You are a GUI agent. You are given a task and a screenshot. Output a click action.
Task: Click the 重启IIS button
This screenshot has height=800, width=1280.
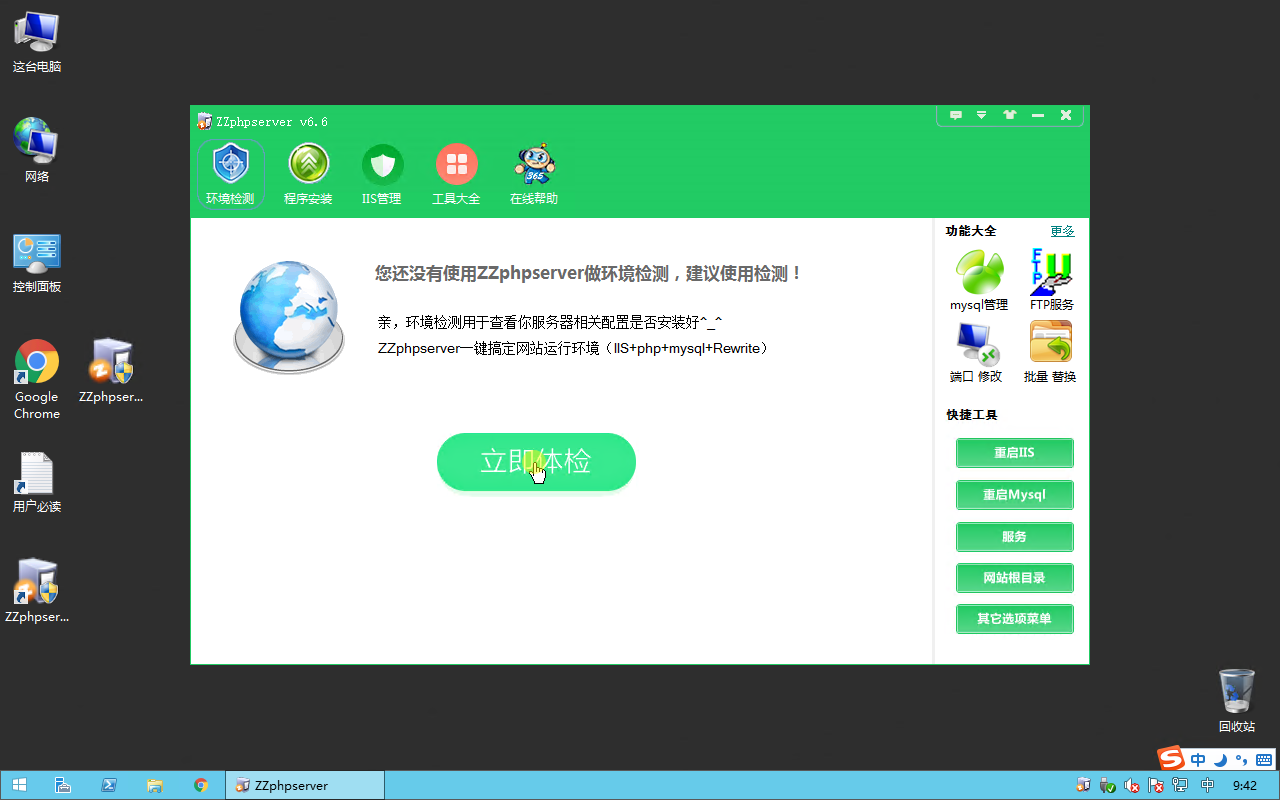(1014, 453)
